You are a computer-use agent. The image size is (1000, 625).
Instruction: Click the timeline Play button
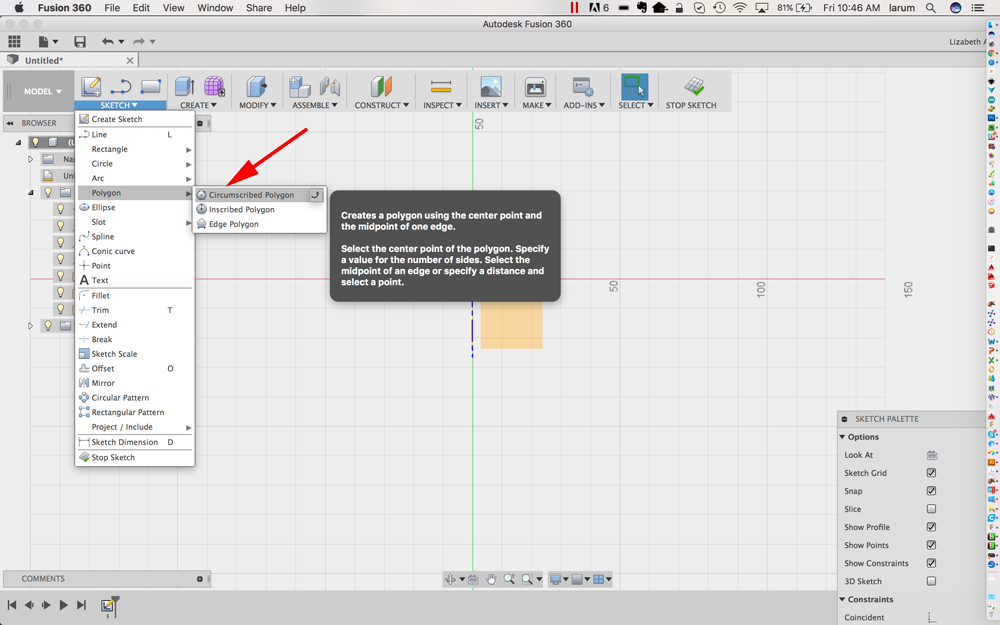[63, 605]
